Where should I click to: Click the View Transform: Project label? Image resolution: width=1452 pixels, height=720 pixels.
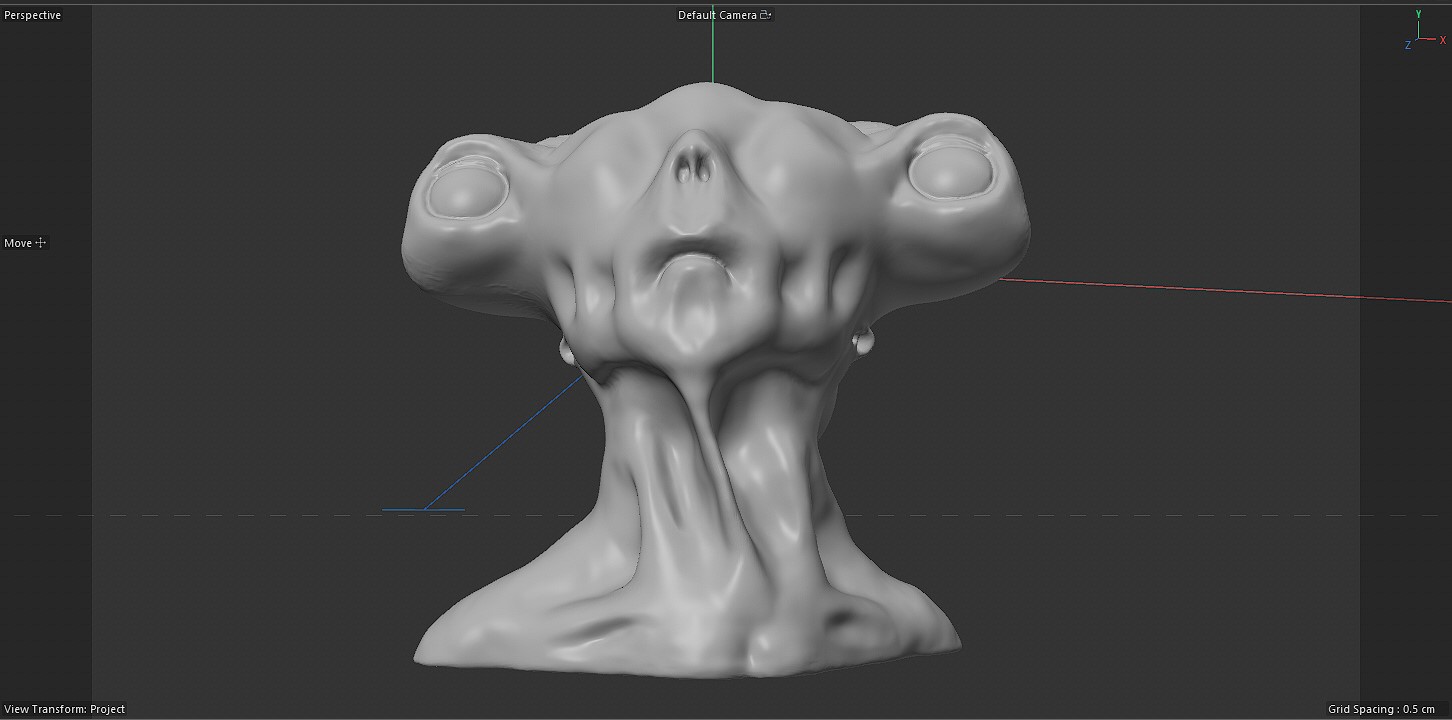pyautogui.click(x=65, y=709)
